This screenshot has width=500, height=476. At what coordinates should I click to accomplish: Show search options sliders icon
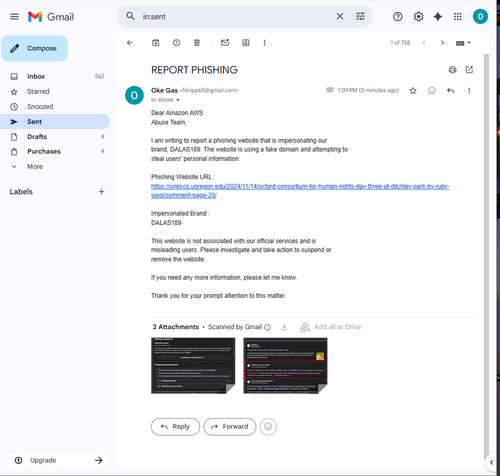point(360,16)
